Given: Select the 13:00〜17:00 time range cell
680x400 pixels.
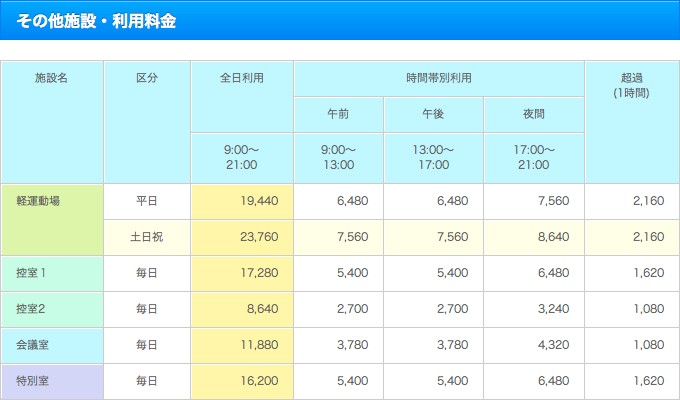Looking at the screenshot, I should (x=433, y=158).
